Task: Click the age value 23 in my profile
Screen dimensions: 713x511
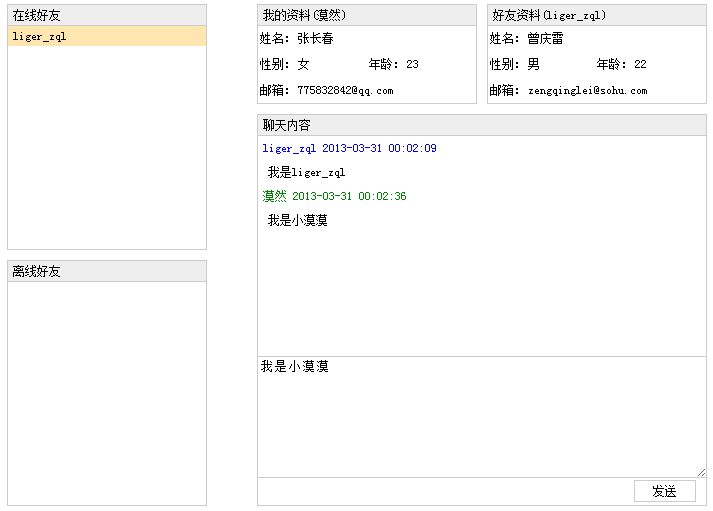Action: 412,64
